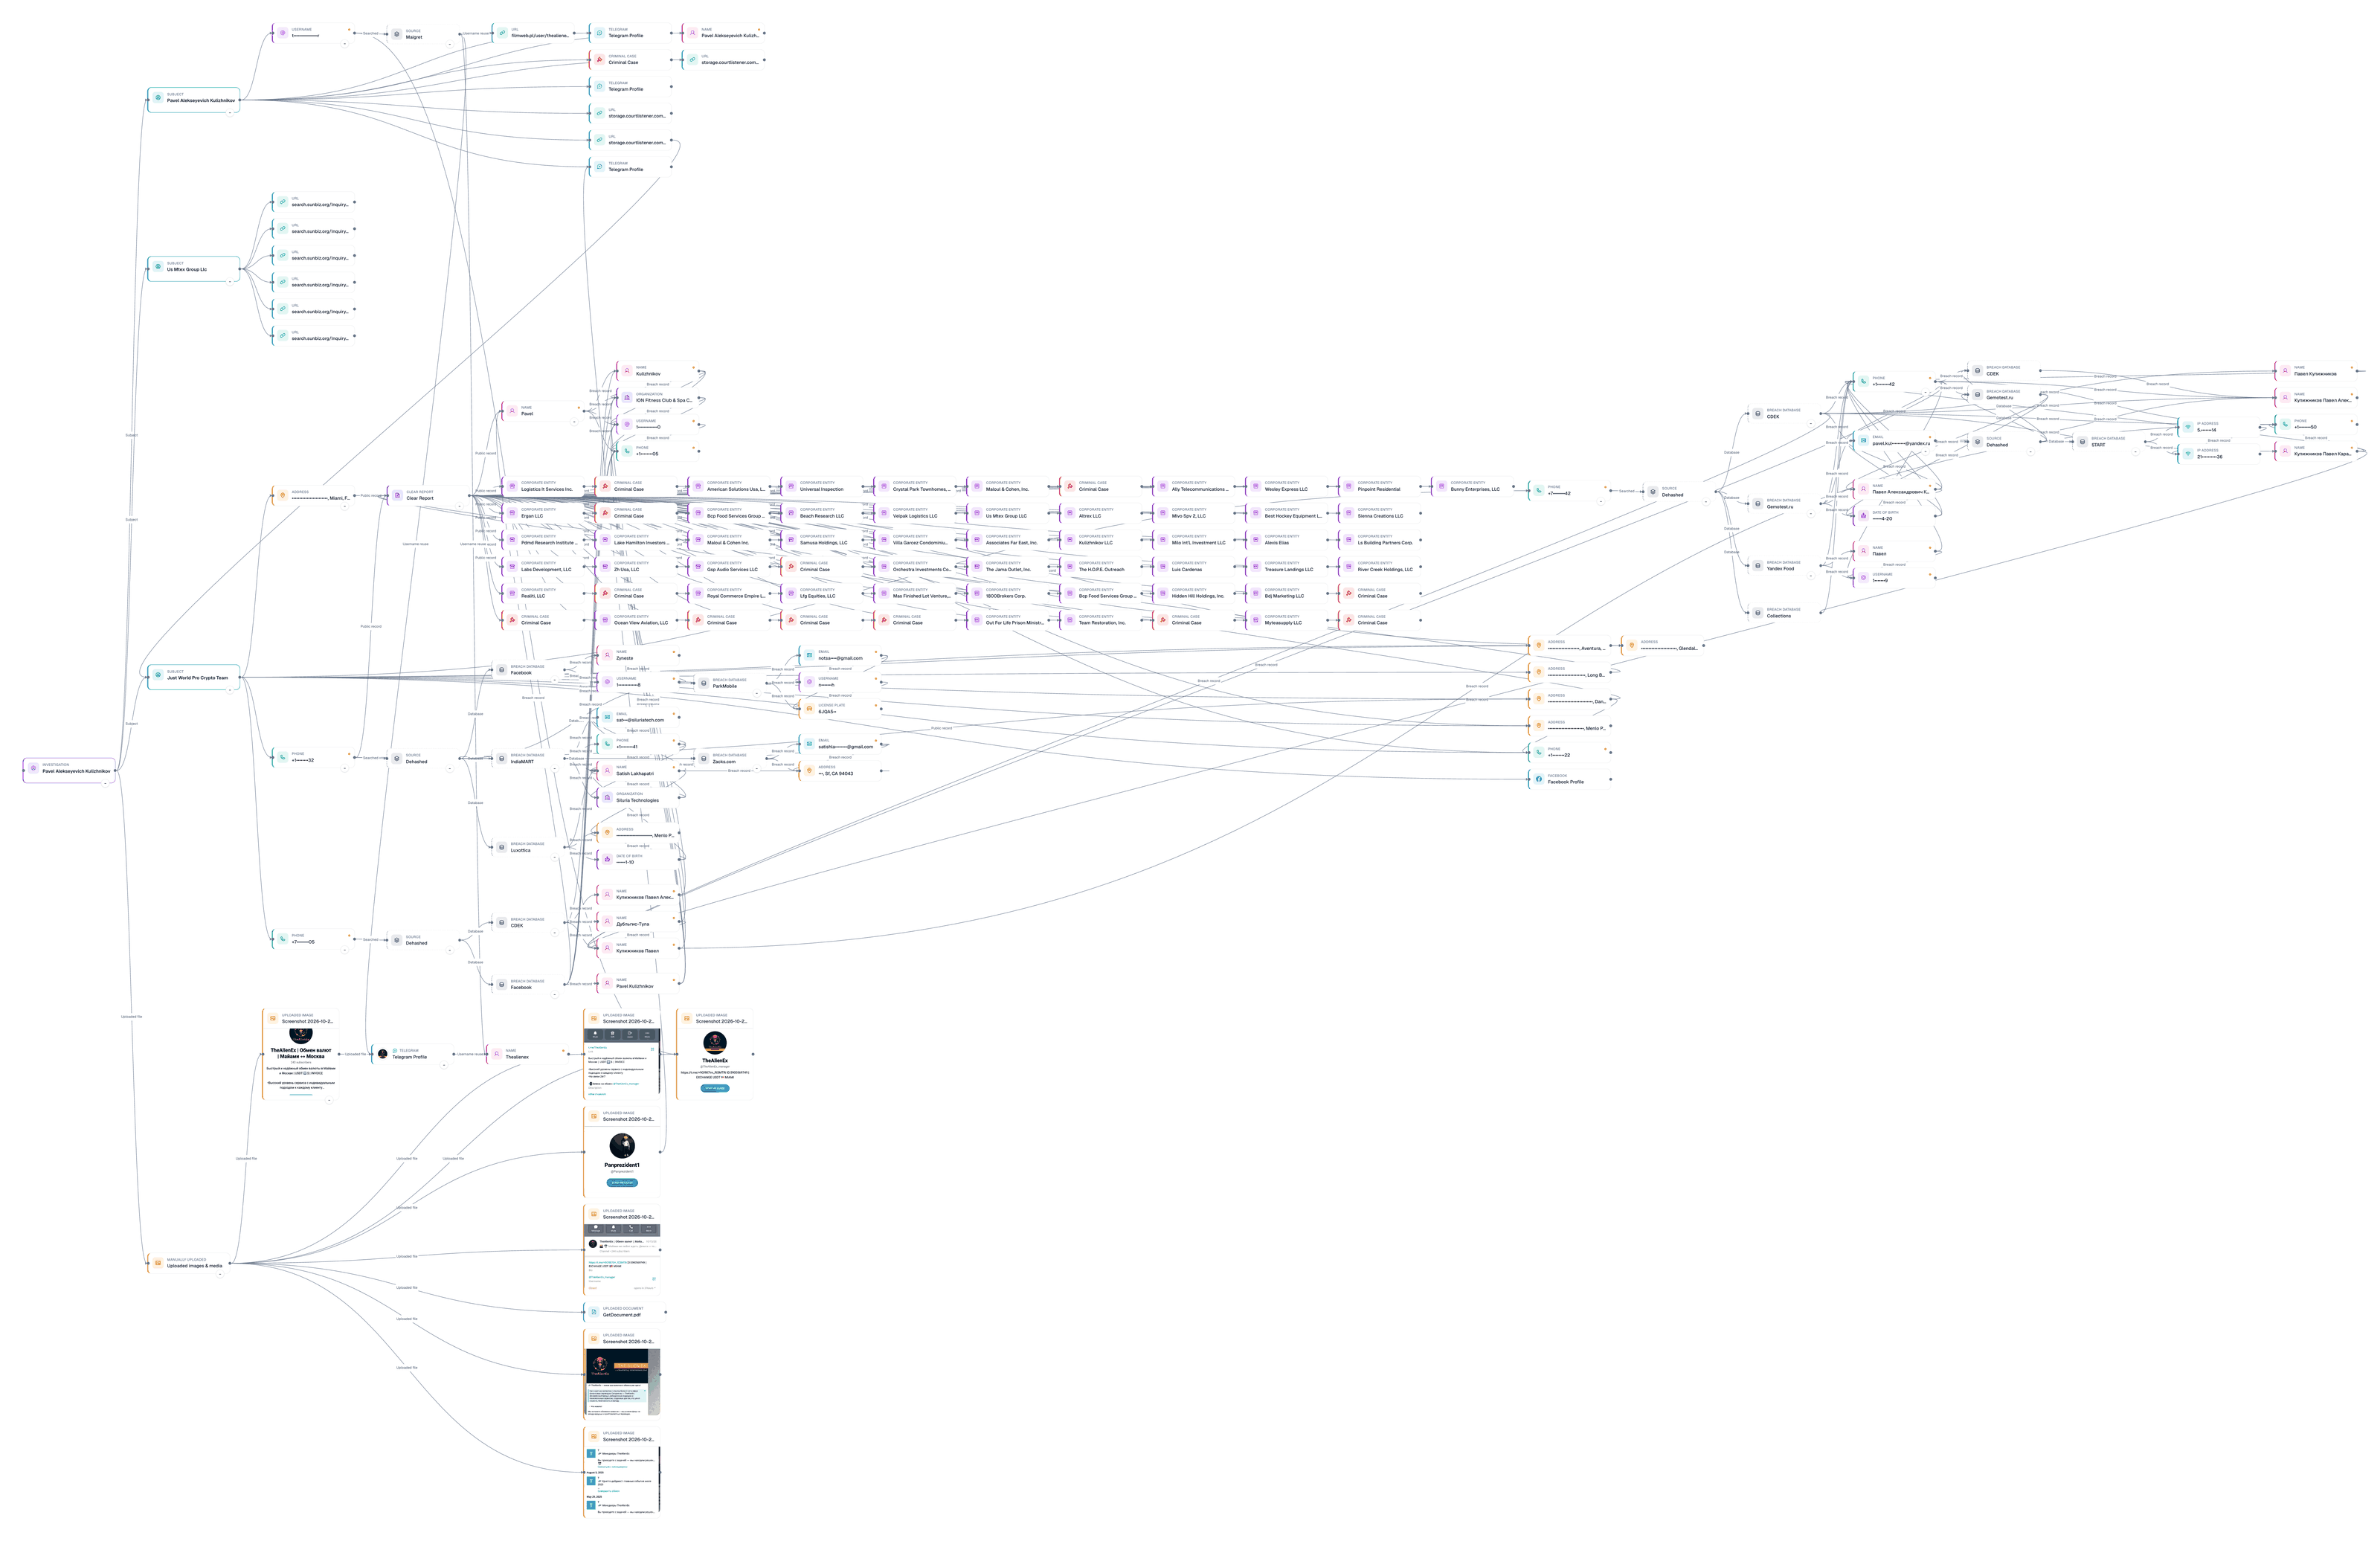Viewport: 2380px width, 1541px height.
Task: Collapse the START breach database node
Action: click(2135, 451)
